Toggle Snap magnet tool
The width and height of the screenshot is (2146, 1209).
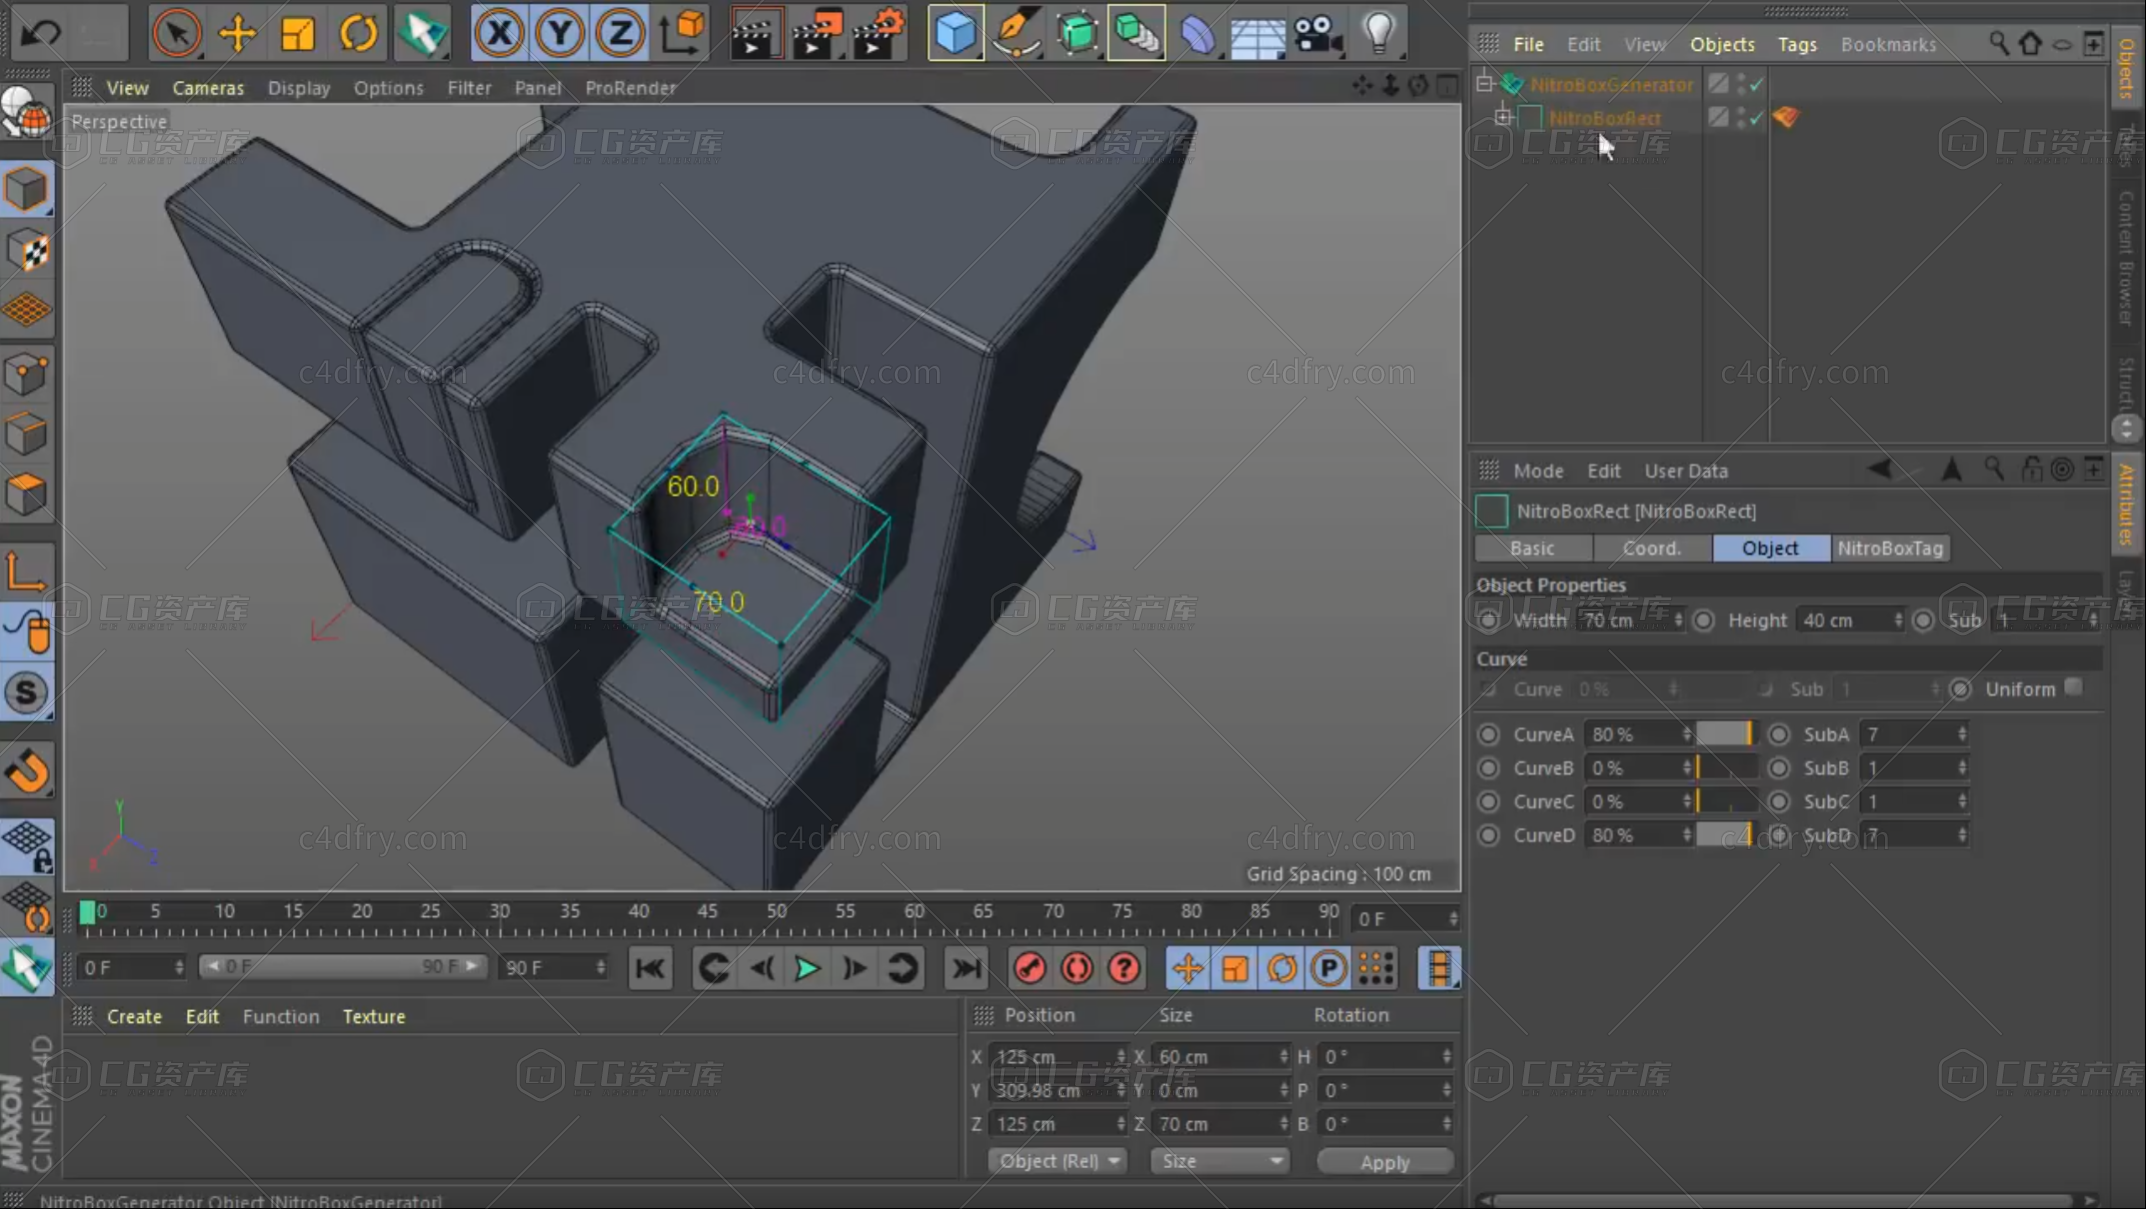(x=27, y=771)
